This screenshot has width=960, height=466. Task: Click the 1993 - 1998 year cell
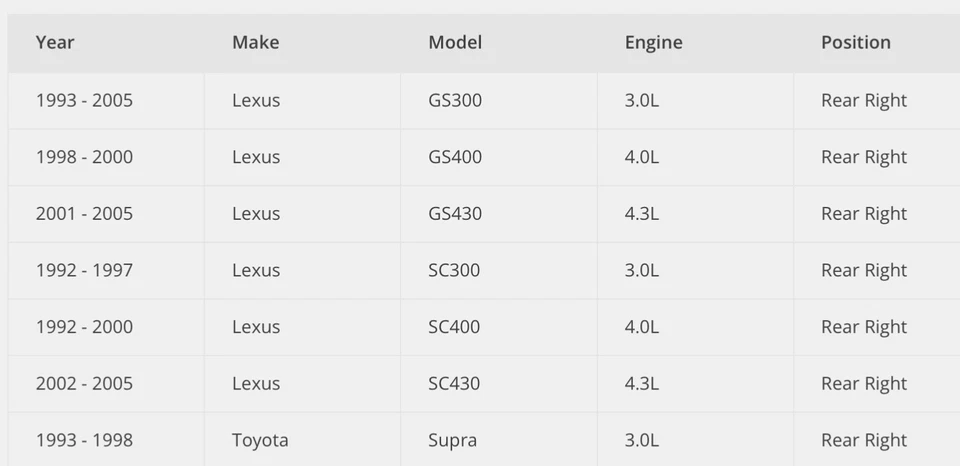point(84,440)
